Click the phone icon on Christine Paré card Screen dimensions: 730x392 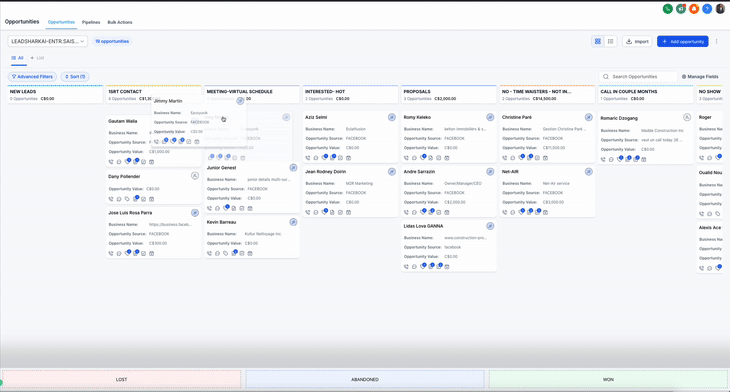coord(505,158)
